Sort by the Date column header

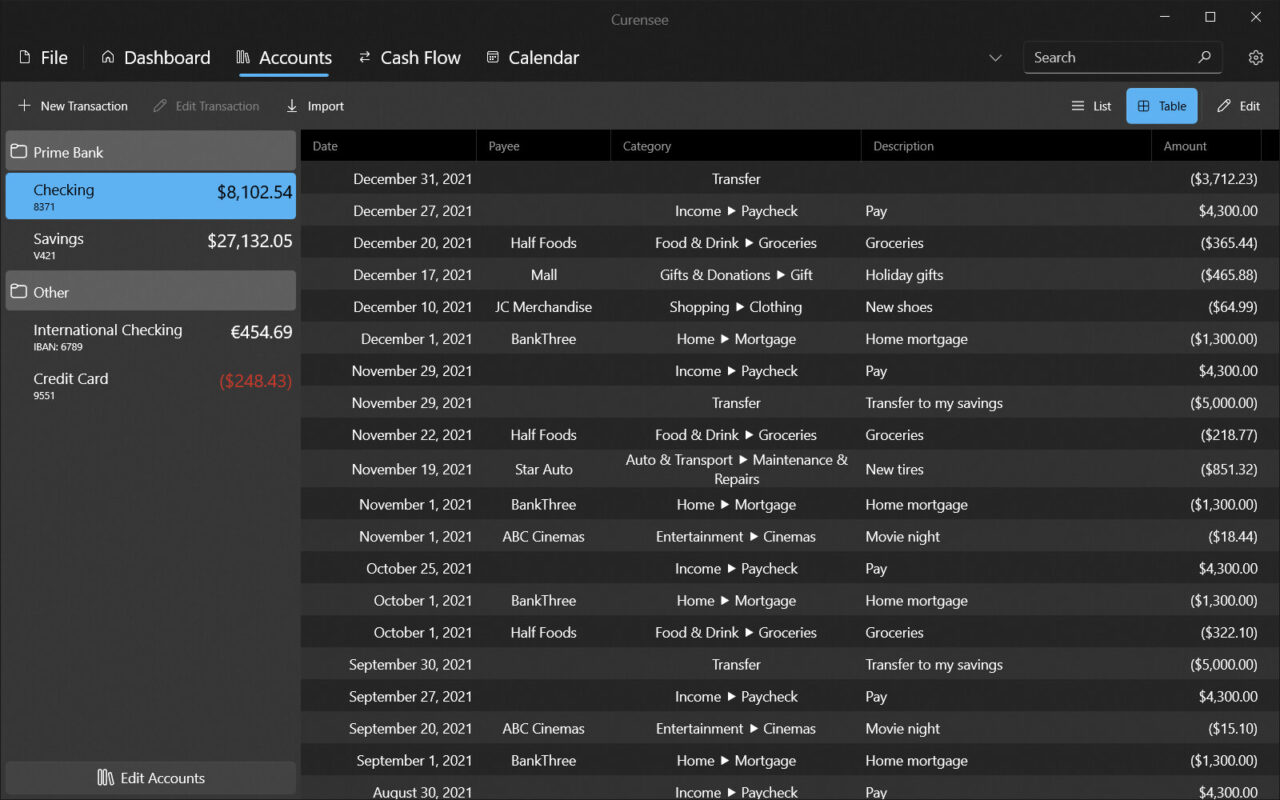pyautogui.click(x=388, y=146)
